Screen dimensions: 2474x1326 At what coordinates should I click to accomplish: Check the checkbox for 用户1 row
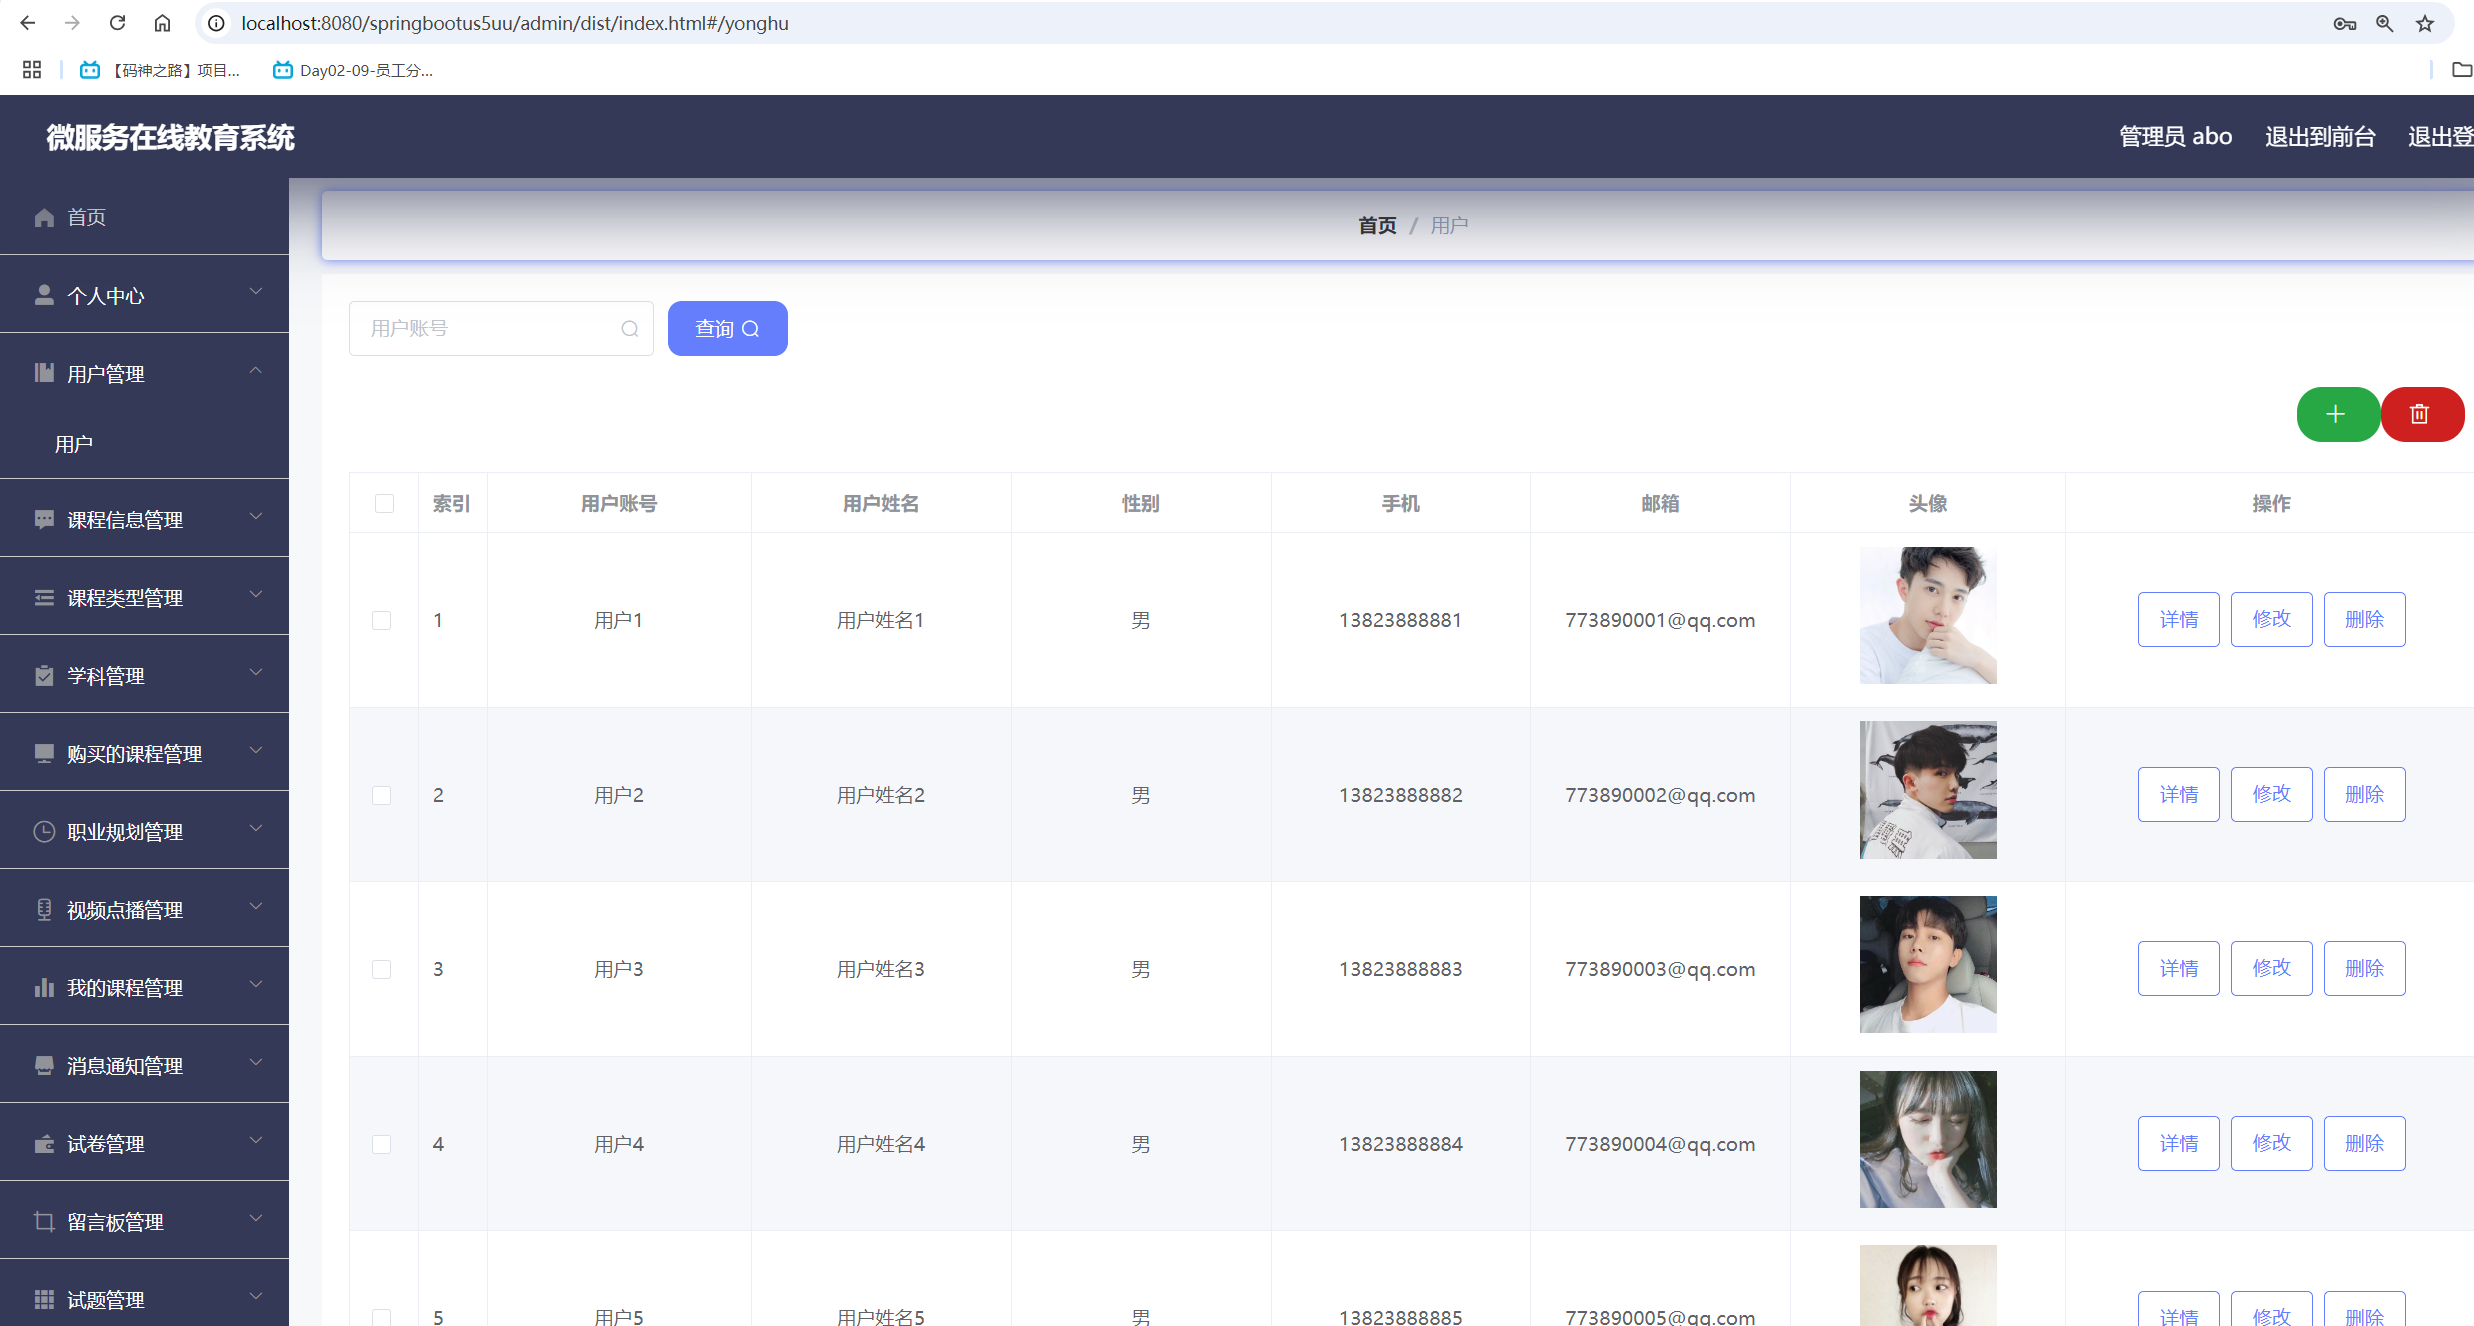click(381, 620)
